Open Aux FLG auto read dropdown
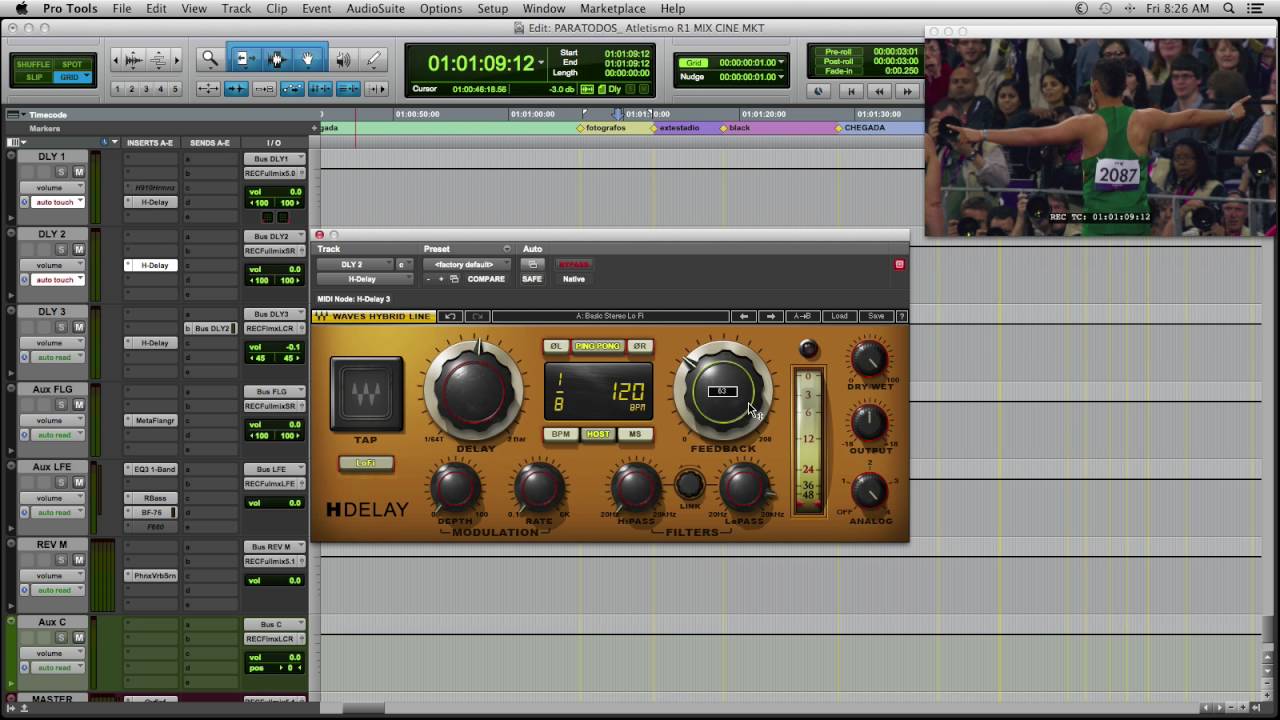 [59, 435]
